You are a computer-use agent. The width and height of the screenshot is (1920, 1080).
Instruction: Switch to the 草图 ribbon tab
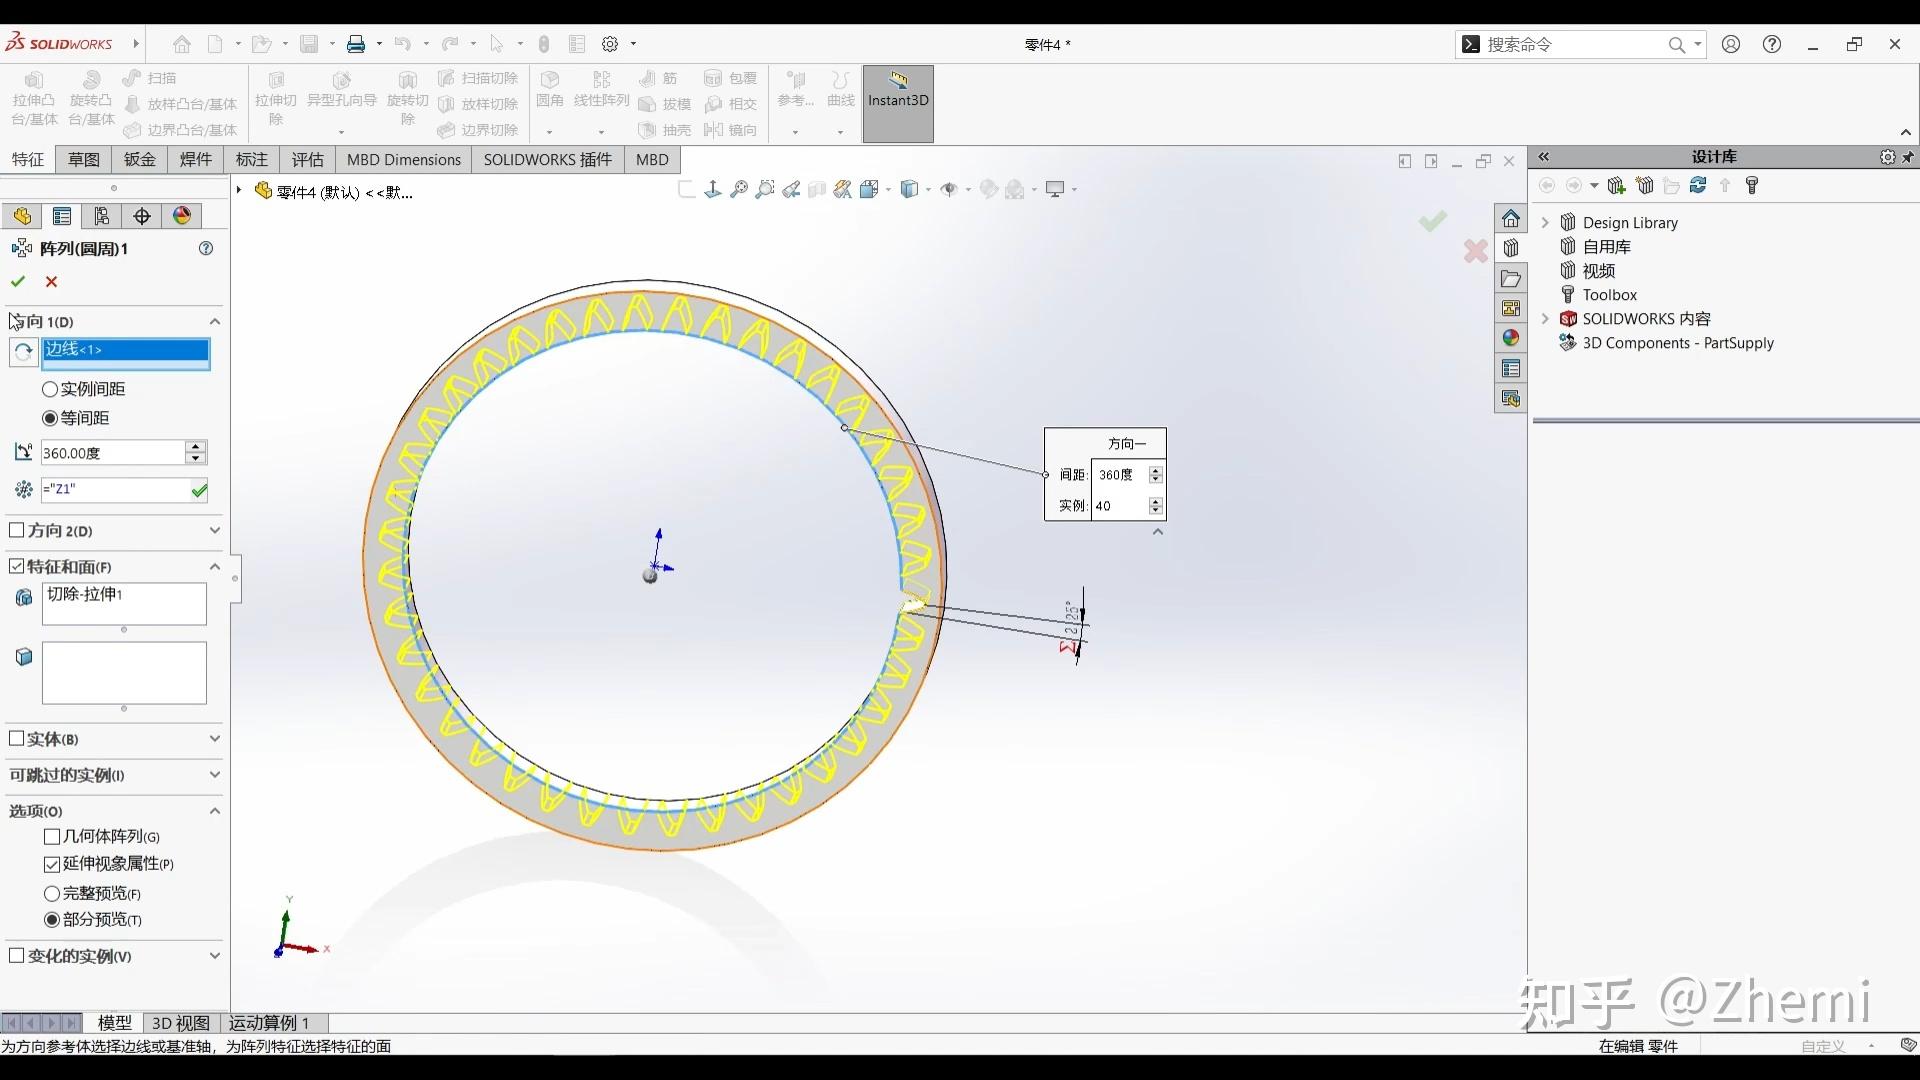pos(83,159)
